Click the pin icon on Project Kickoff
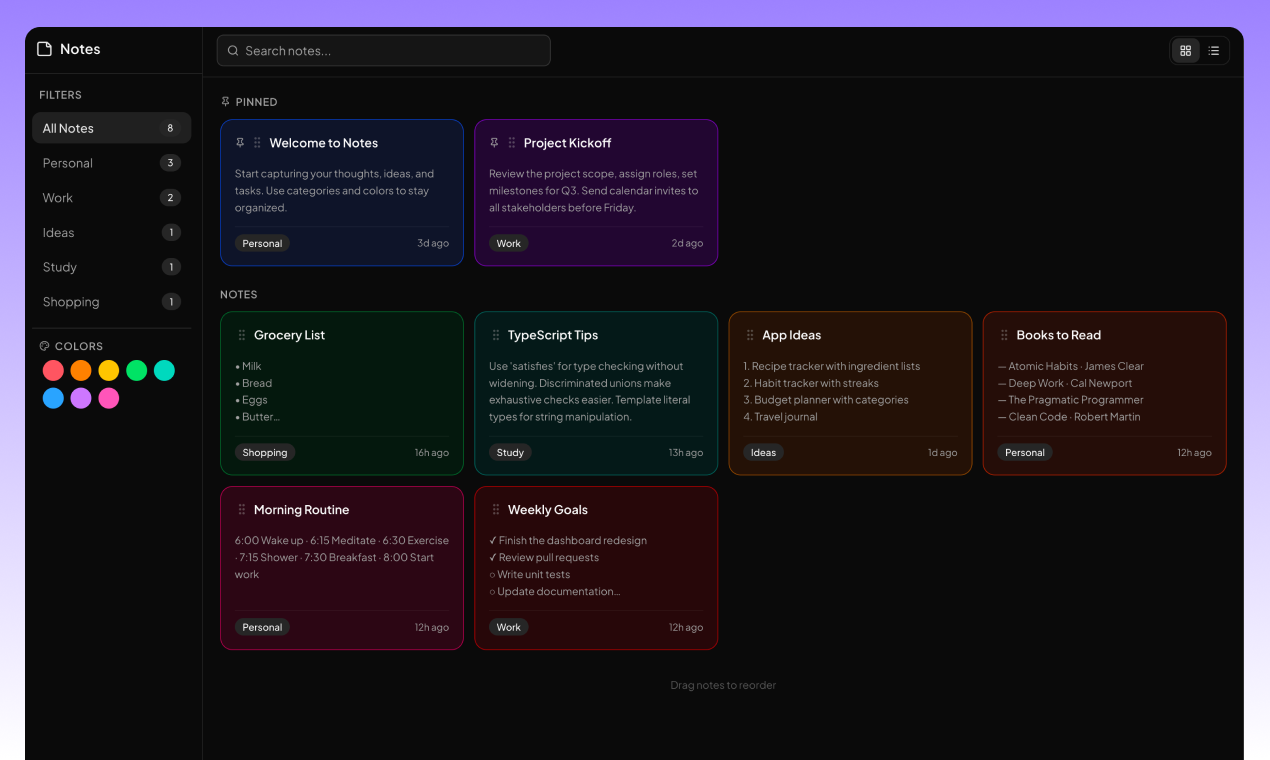 pos(494,142)
